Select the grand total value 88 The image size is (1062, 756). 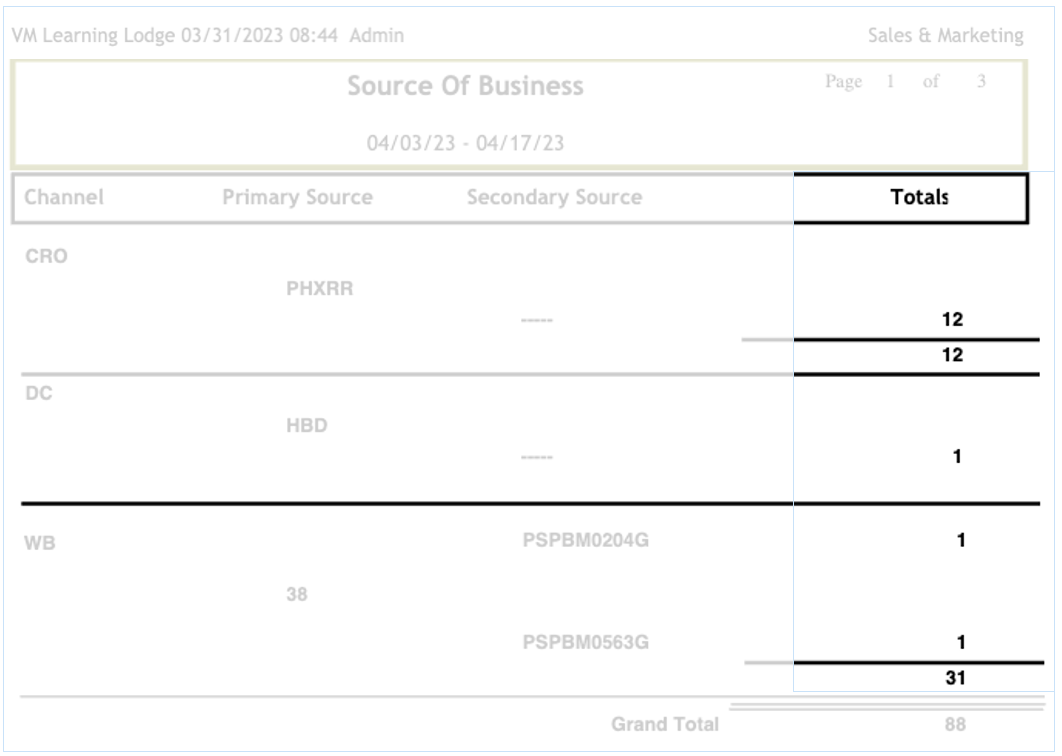point(955,724)
